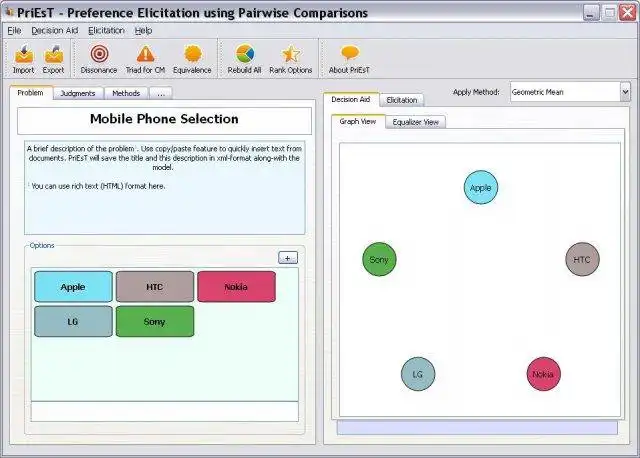
Task: Minimize the PriEsT window
Action: [x=591, y=13]
